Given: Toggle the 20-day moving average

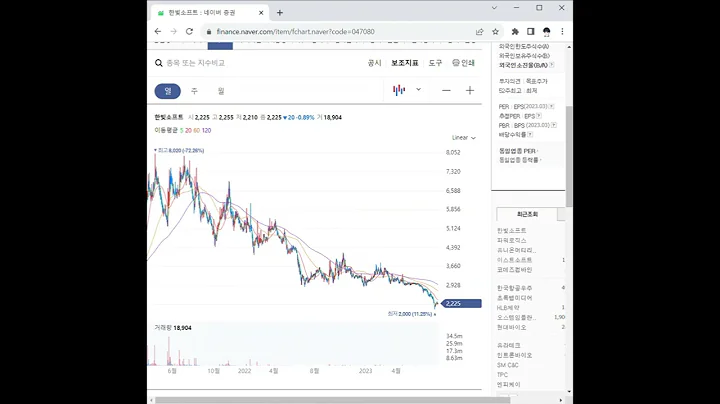Looking at the screenshot, I should [x=188, y=130].
